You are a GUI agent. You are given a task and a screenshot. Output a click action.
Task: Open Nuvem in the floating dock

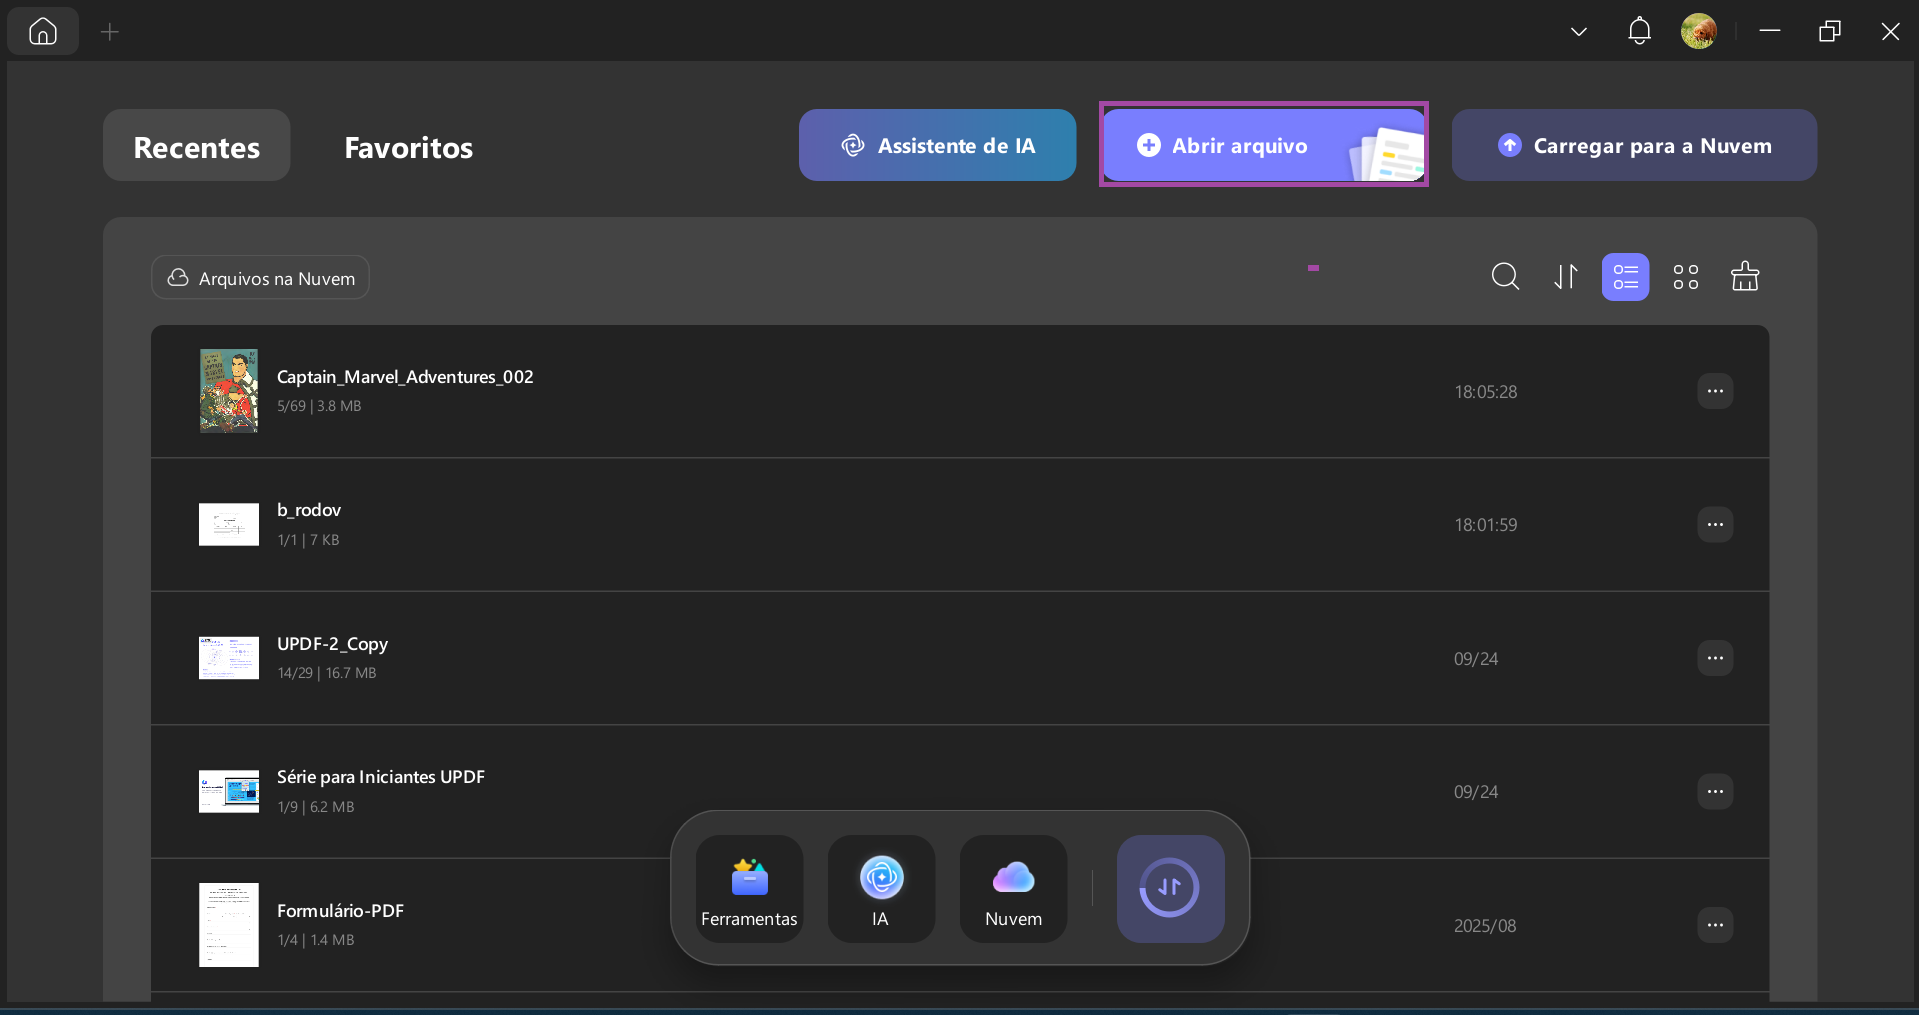tap(1013, 889)
